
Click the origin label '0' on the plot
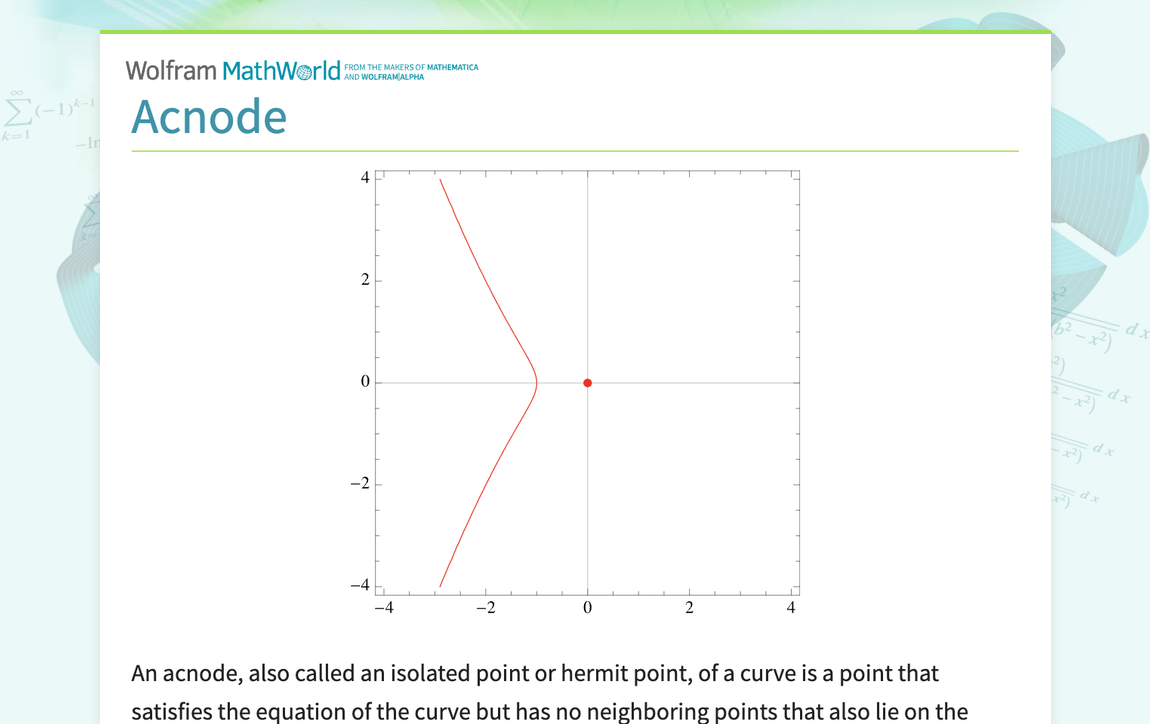(x=587, y=605)
